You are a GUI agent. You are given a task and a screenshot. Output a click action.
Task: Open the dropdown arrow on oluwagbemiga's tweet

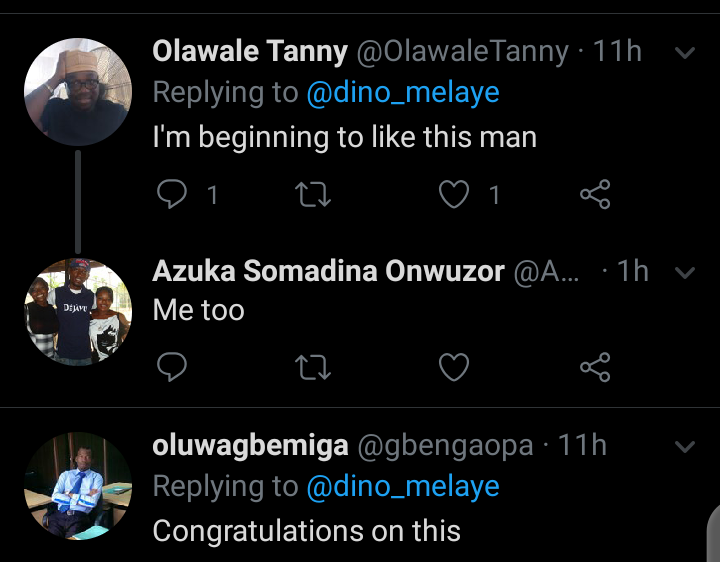(685, 447)
